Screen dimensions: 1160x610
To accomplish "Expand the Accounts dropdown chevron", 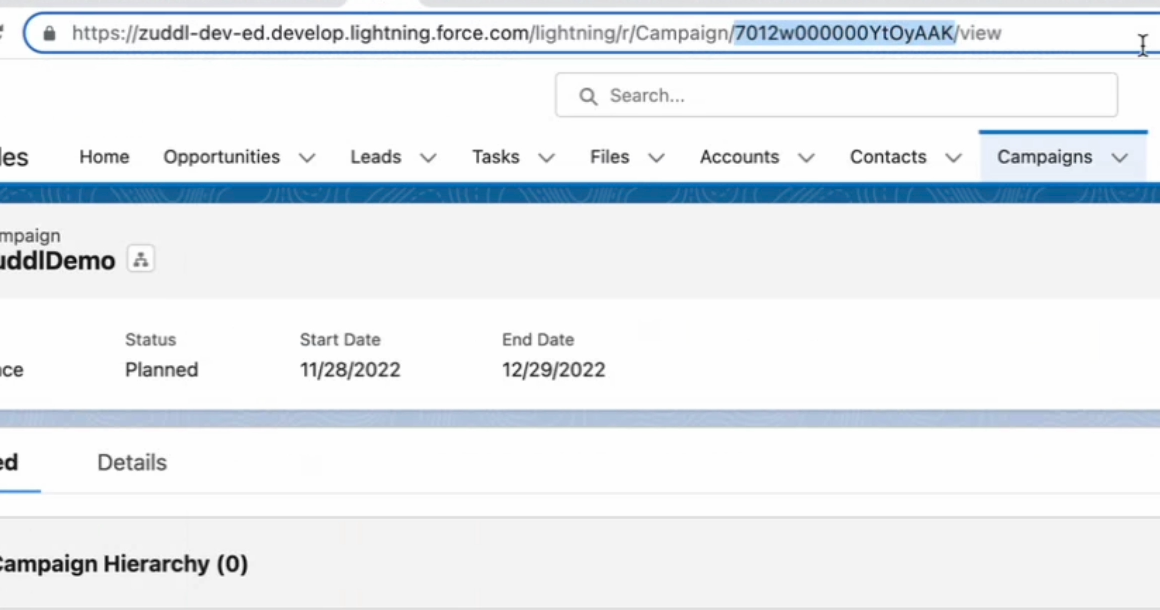I will pyautogui.click(x=806, y=158).
